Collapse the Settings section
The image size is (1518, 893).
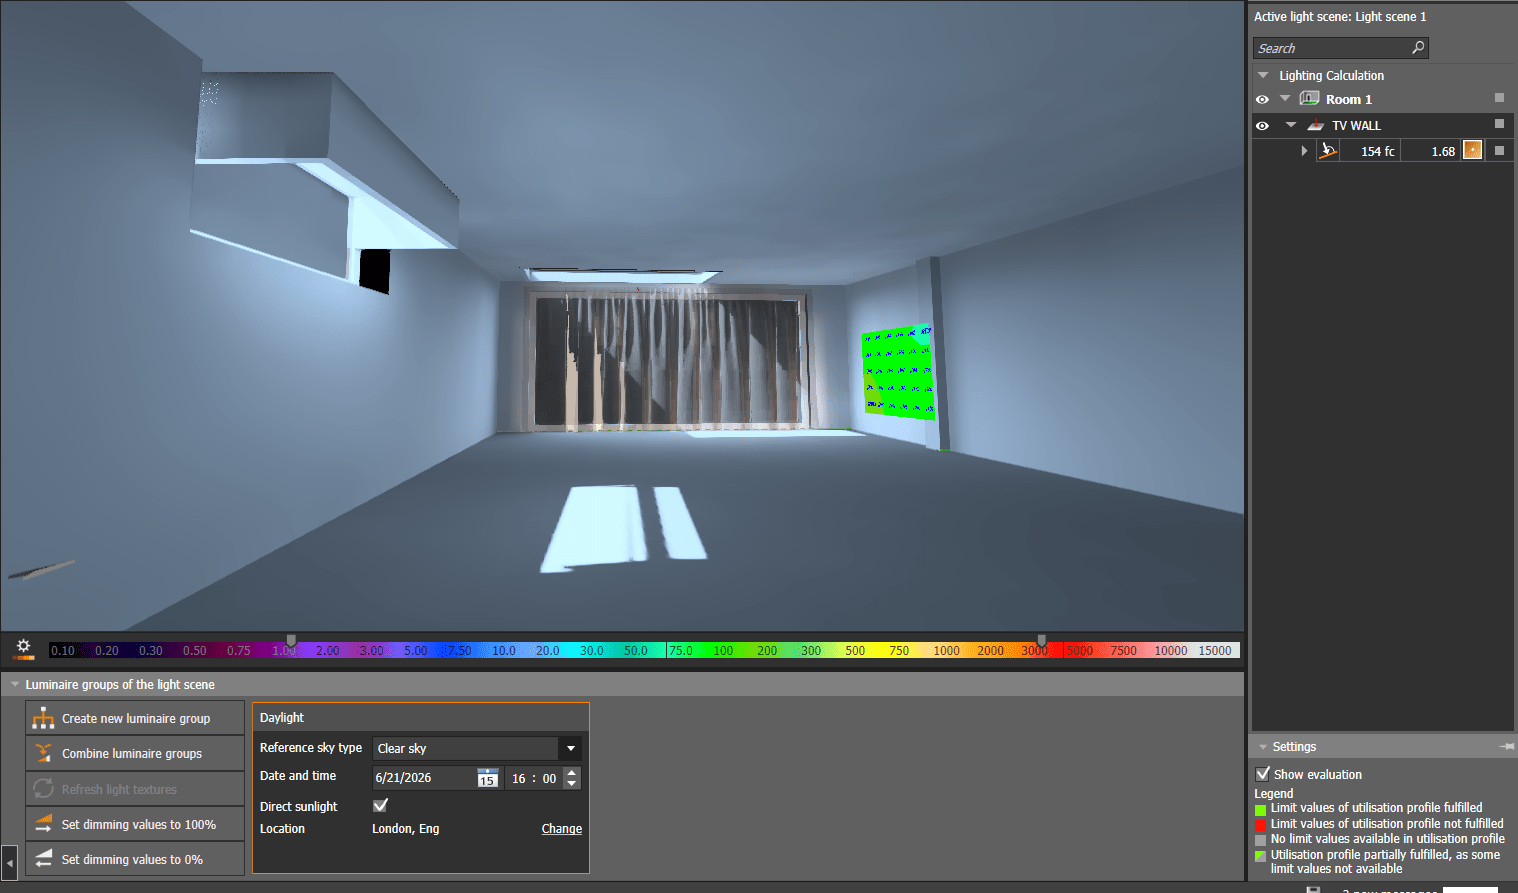click(x=1263, y=747)
